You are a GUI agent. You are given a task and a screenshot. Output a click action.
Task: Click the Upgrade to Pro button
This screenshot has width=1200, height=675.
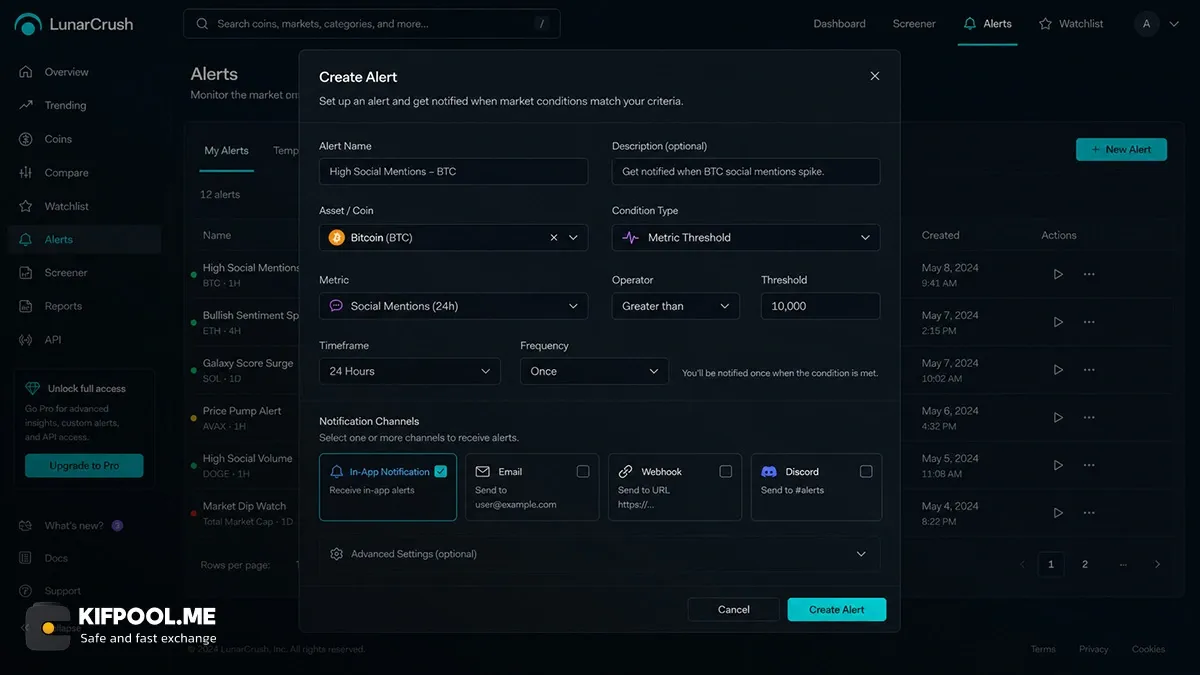click(84, 466)
